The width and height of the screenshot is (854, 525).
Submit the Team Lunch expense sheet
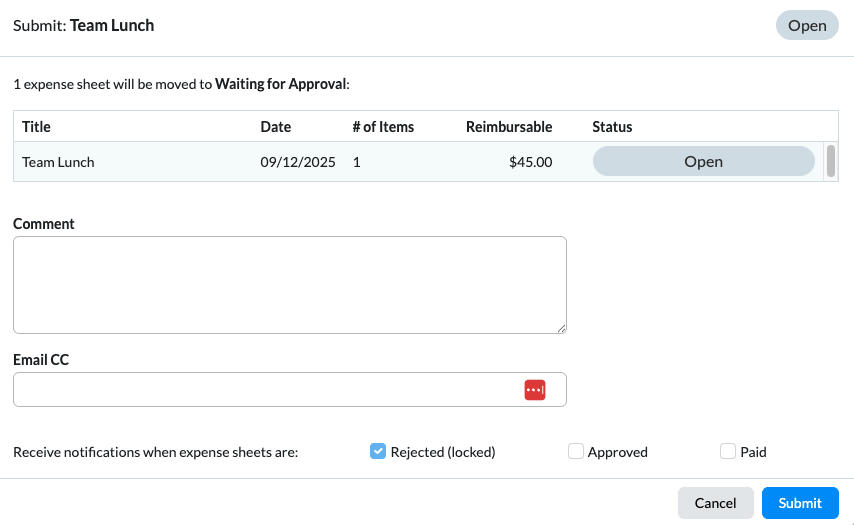800,503
